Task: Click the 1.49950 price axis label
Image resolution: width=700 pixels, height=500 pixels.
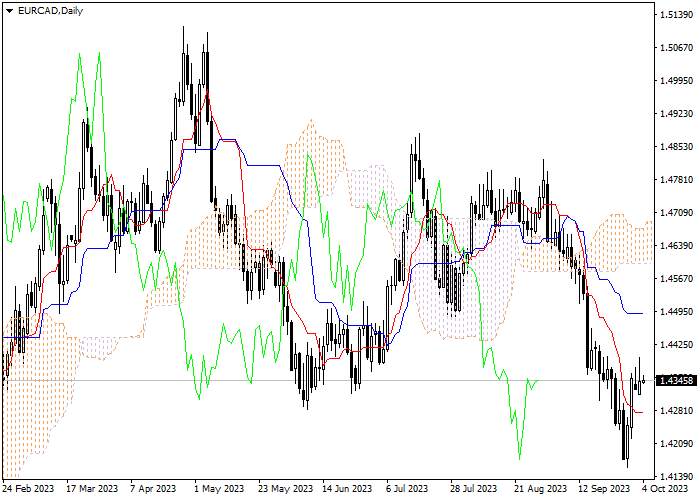Action: click(x=677, y=81)
